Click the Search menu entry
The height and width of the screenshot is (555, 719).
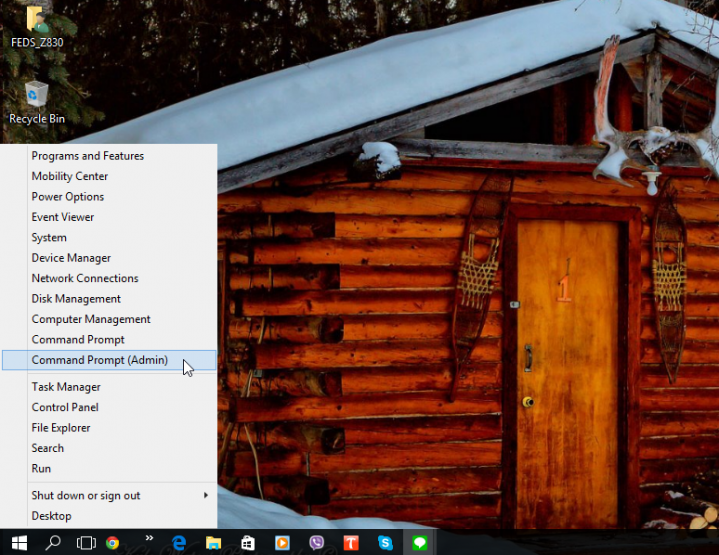click(x=110, y=448)
